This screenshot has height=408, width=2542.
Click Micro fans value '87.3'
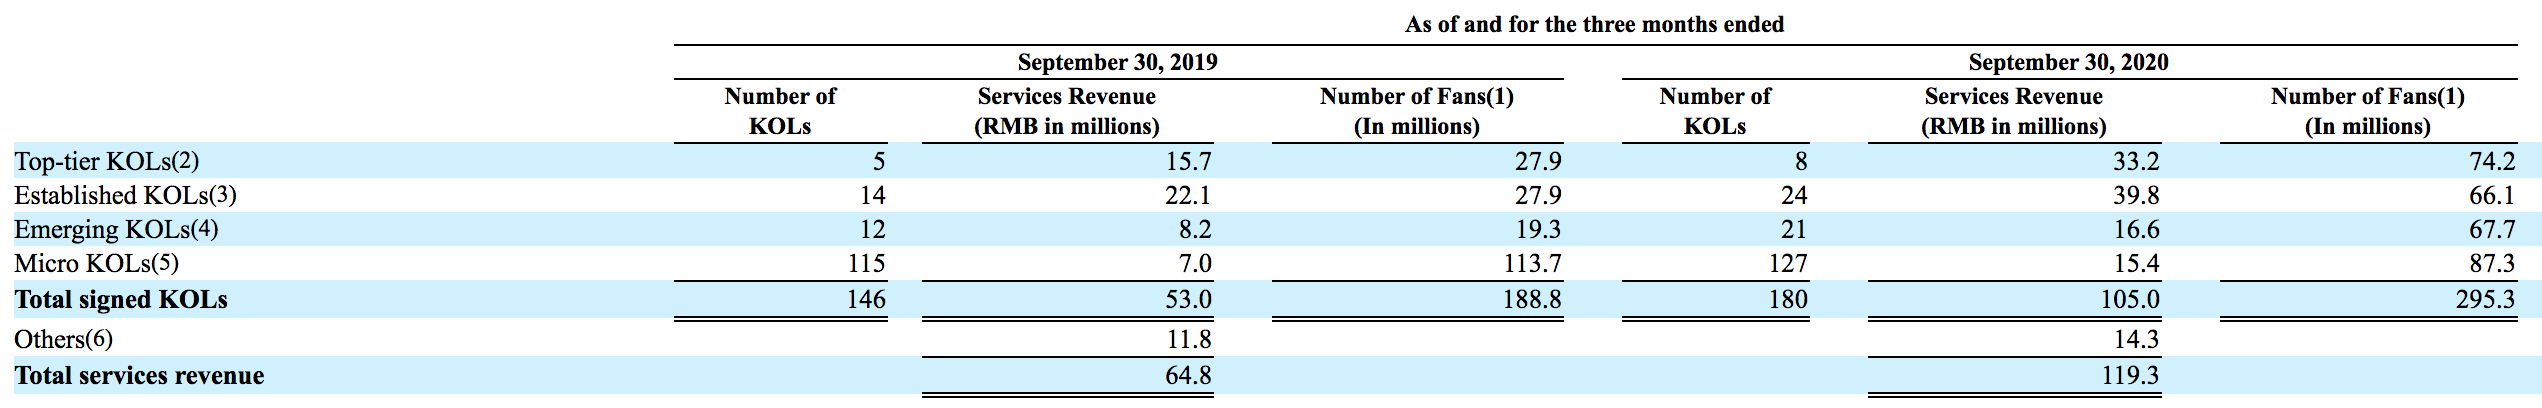pos(2491,263)
